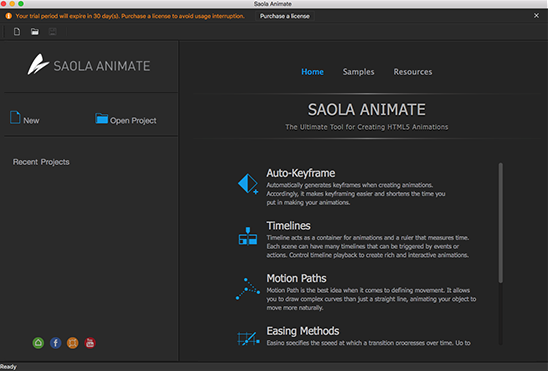Click the Motion Paths icon
This screenshot has height=371, width=548.
[248, 289]
